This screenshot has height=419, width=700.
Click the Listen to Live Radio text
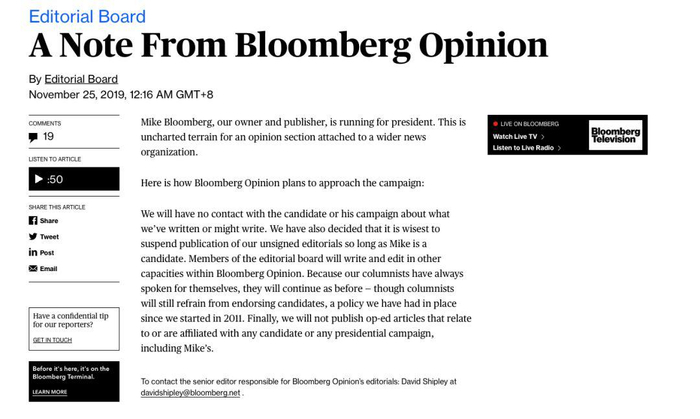(x=523, y=148)
